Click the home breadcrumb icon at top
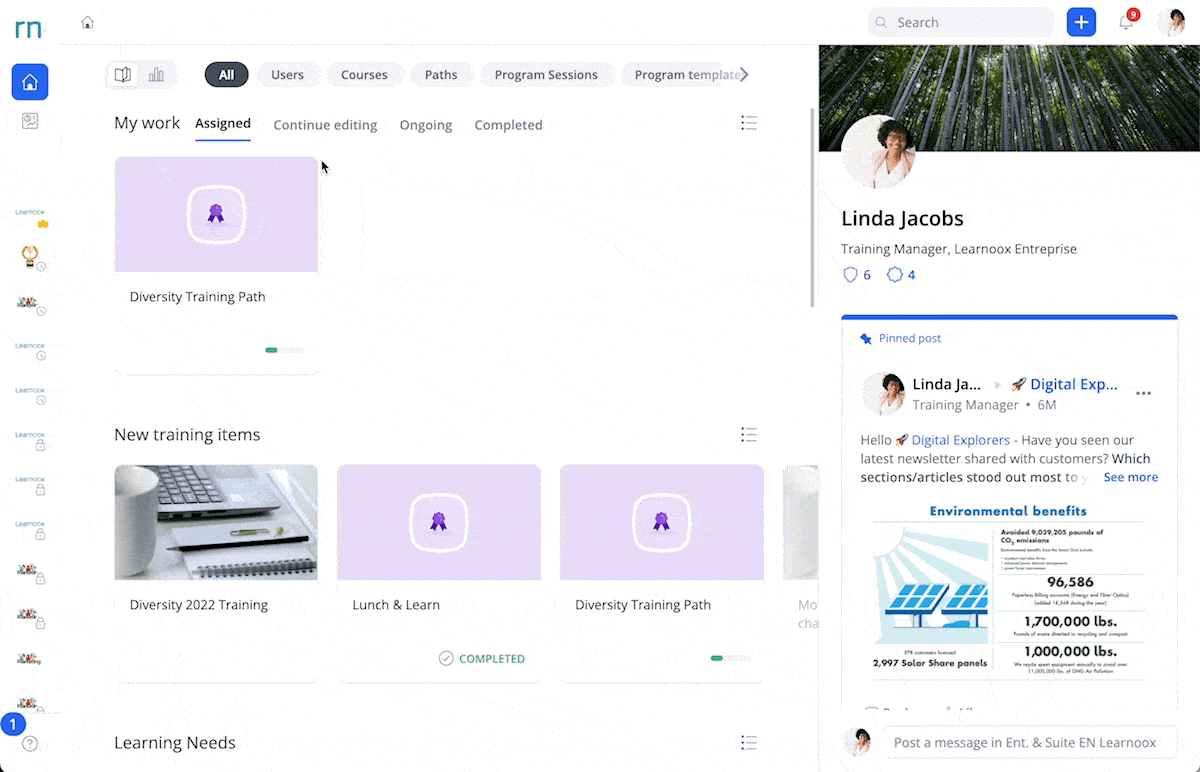Image resolution: width=1200 pixels, height=772 pixels. (x=87, y=21)
